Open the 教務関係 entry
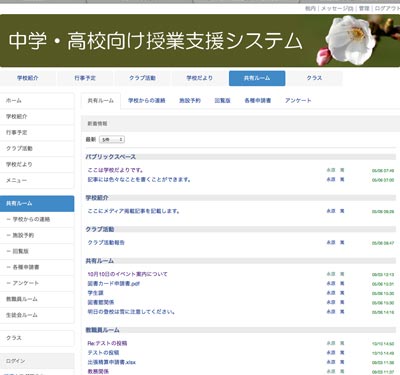This screenshot has height=375, width=400. [98, 371]
